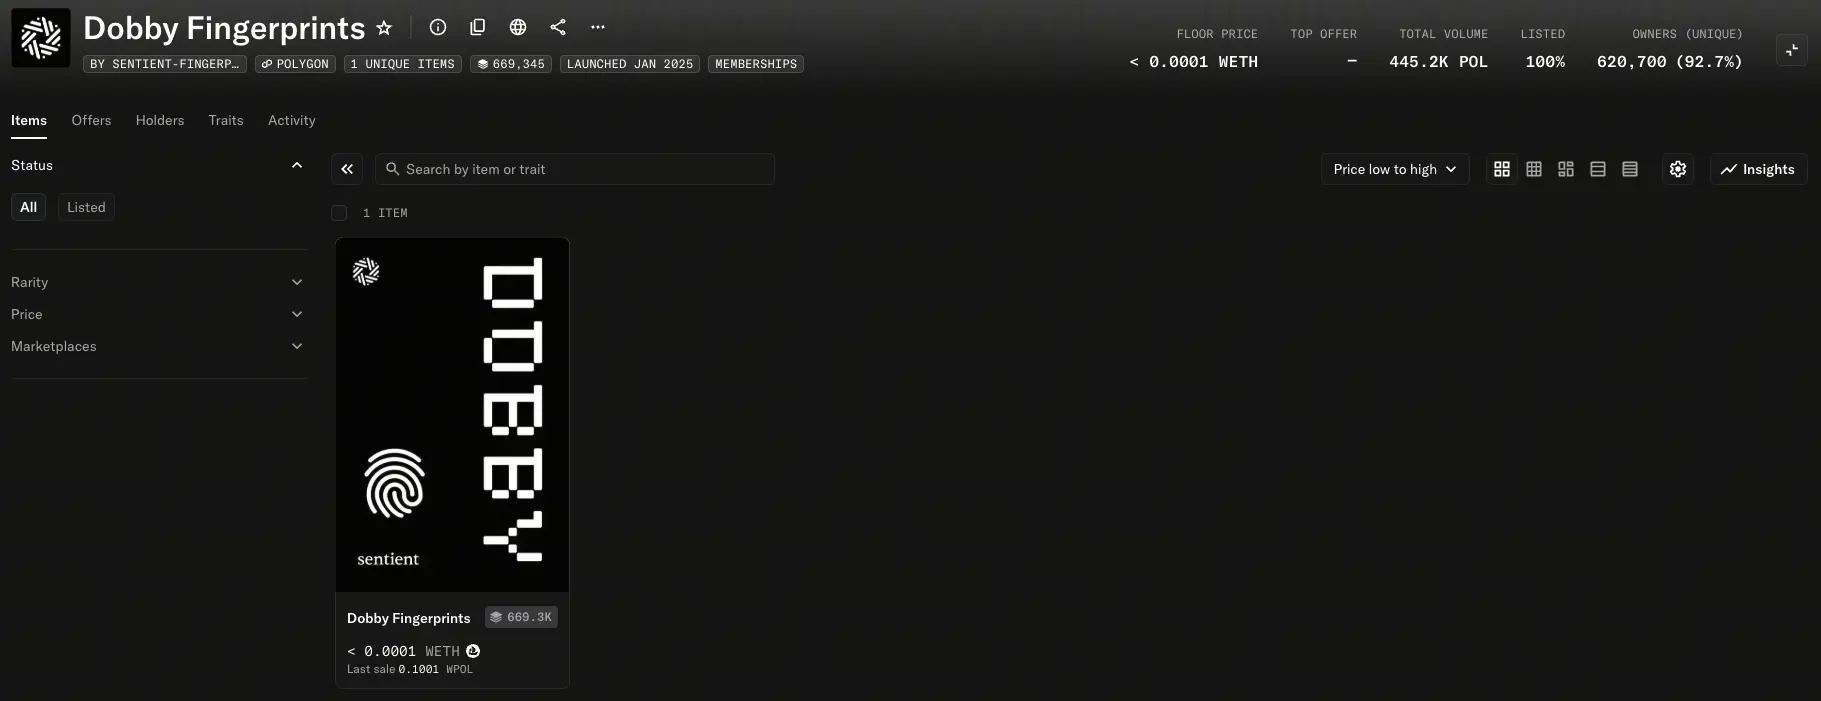Open the more options ellipsis menu
This screenshot has width=1821, height=701.
[x=598, y=27]
